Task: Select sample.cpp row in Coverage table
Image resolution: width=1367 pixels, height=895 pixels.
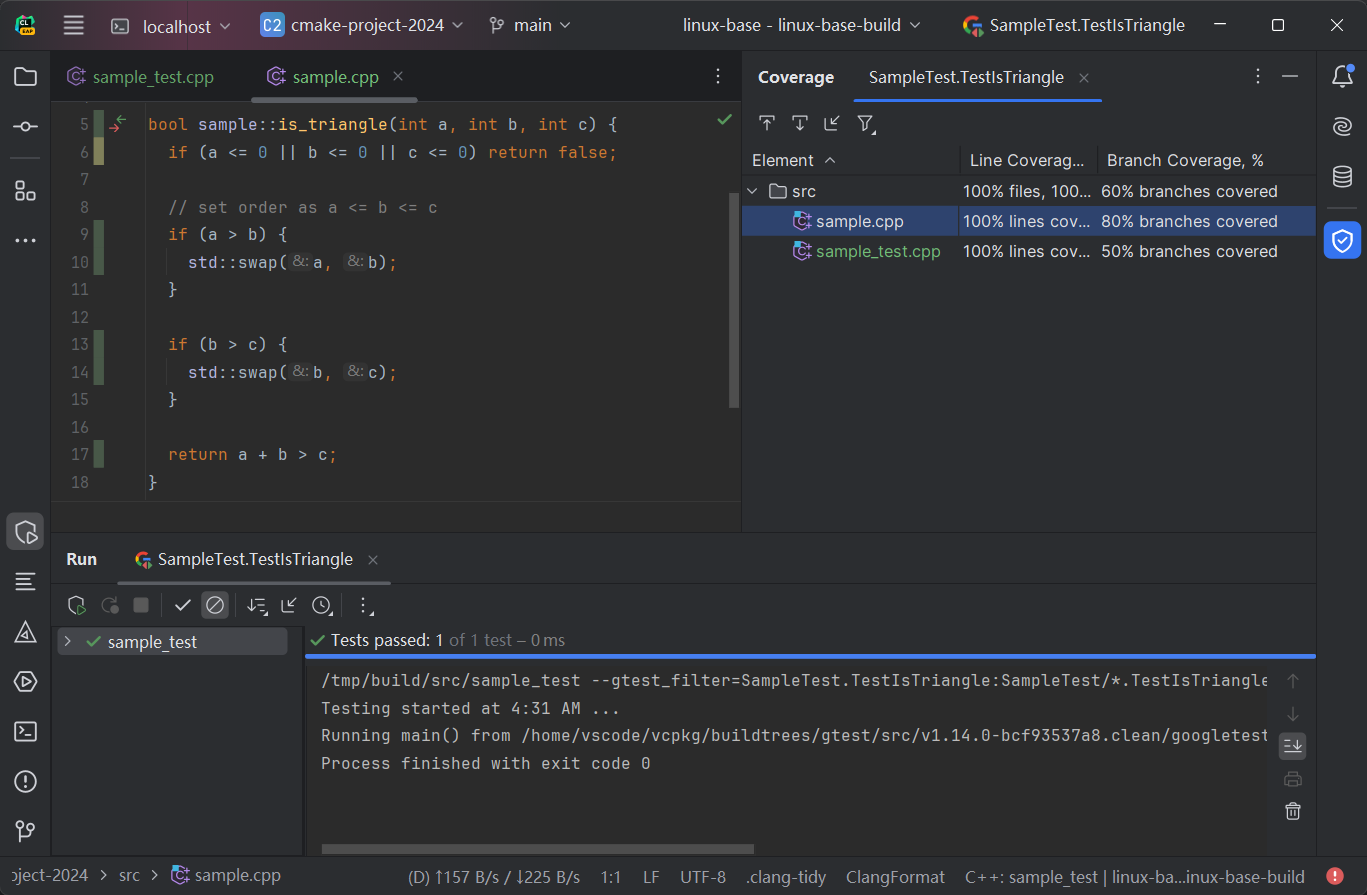Action: [x=1029, y=221]
